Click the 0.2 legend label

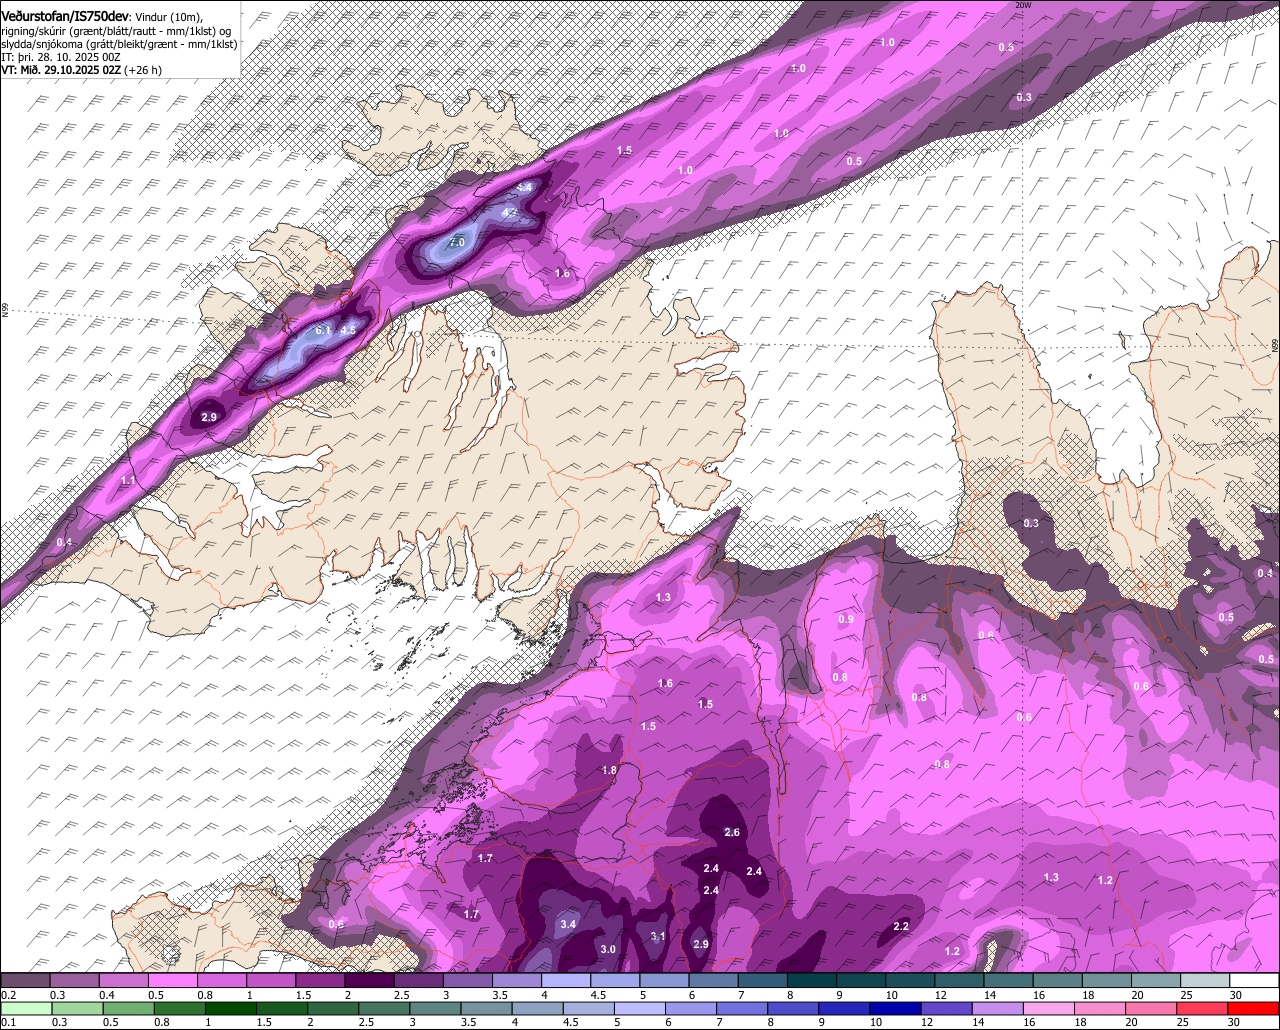click(9, 995)
